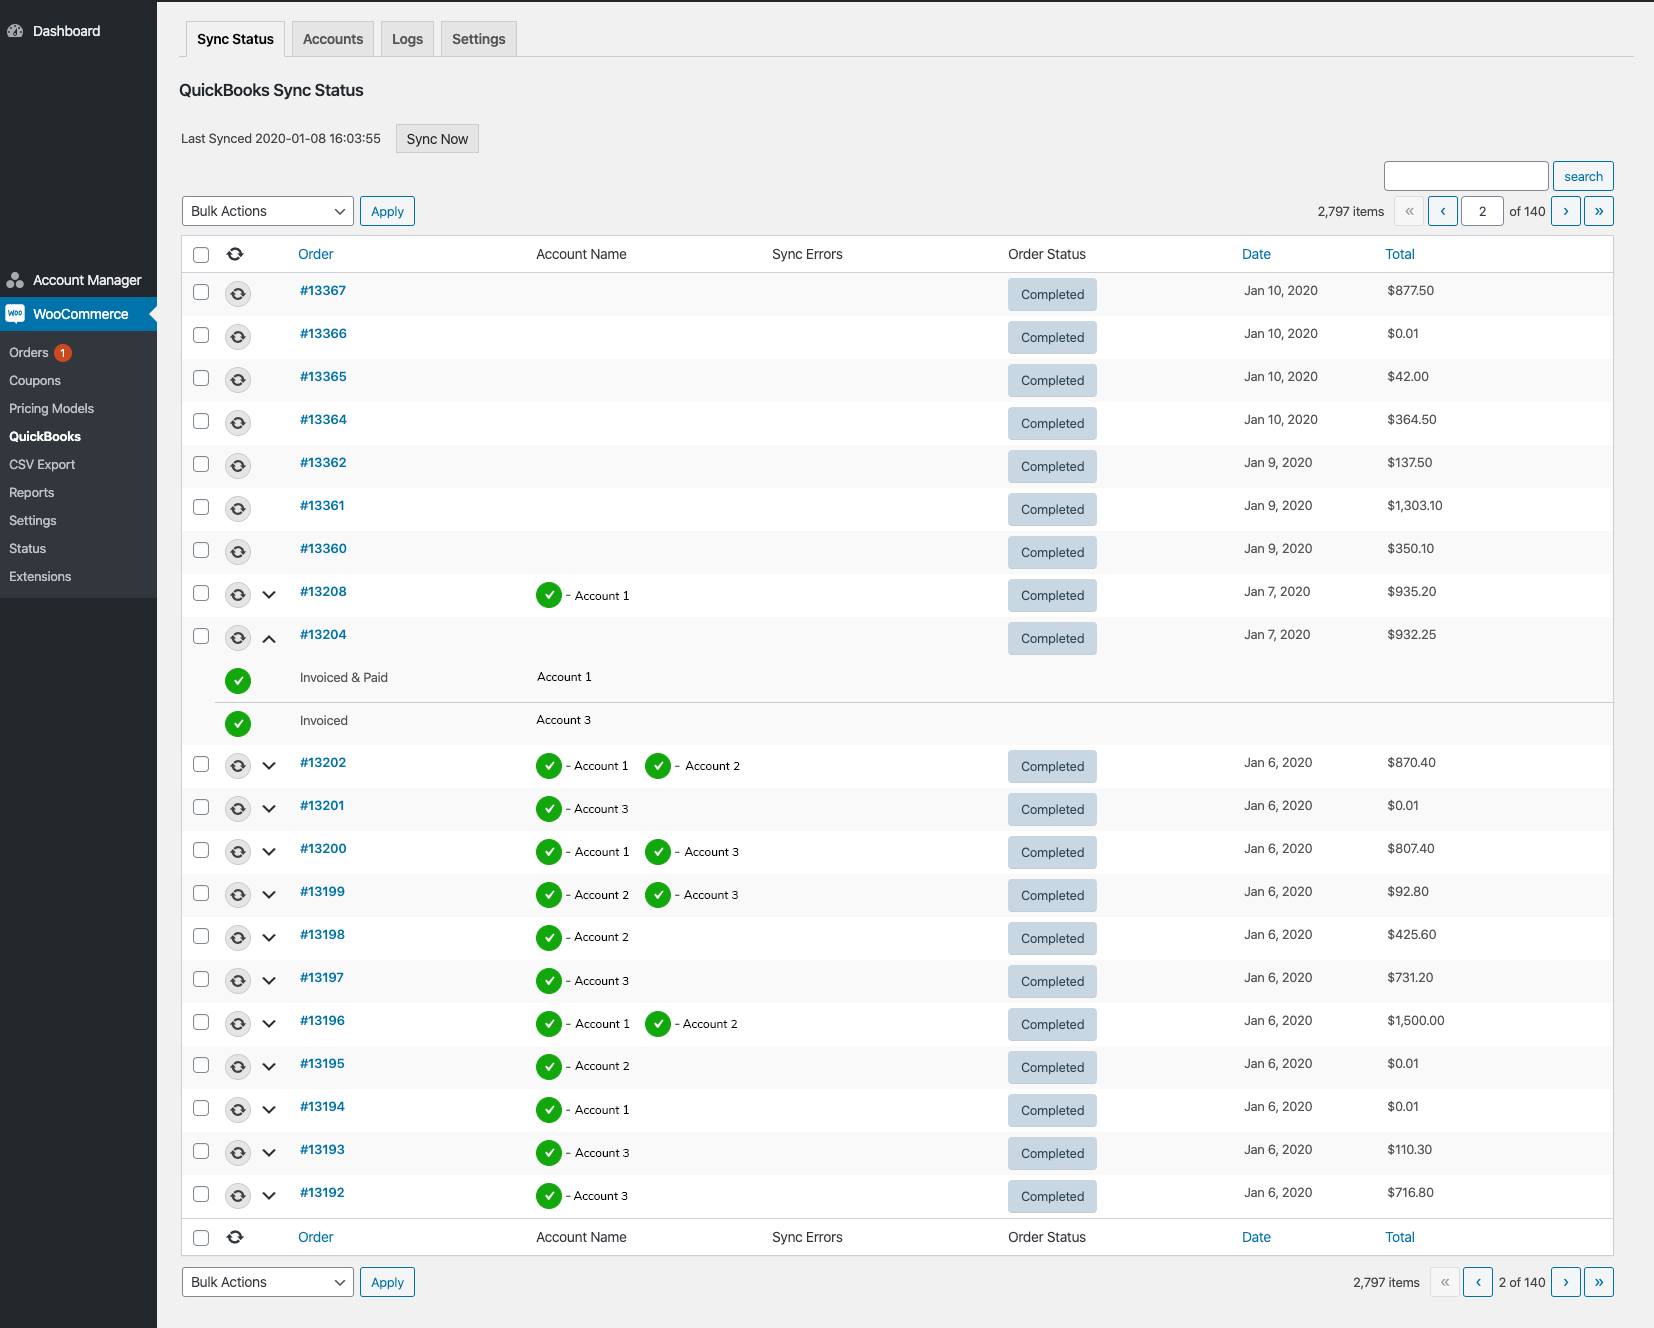Expand details for order #13198
The width and height of the screenshot is (1654, 1328).
coord(269,938)
